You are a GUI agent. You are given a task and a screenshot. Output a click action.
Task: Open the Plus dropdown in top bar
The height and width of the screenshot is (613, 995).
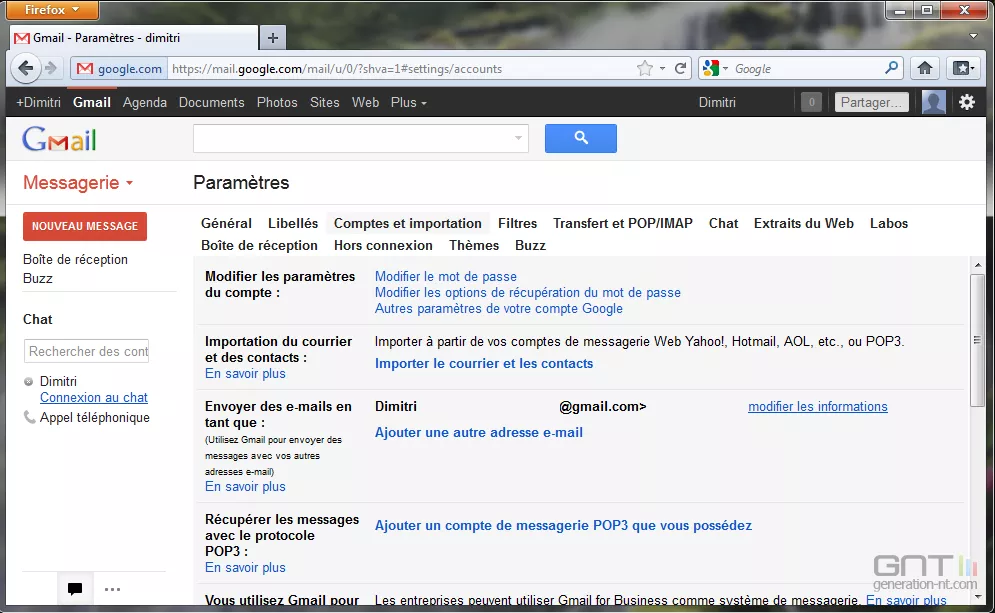click(408, 102)
